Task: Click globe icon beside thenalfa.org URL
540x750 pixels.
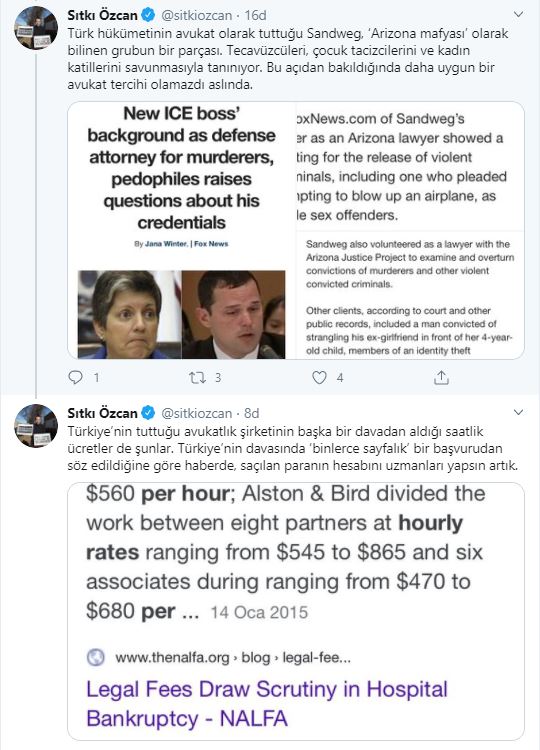Action: (96, 658)
